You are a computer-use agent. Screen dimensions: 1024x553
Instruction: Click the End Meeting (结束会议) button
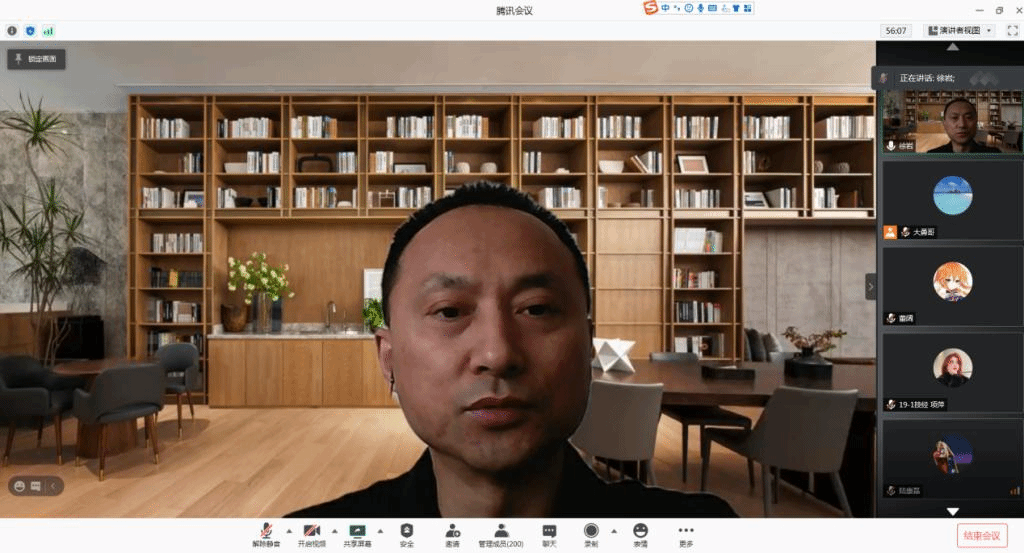[982, 535]
